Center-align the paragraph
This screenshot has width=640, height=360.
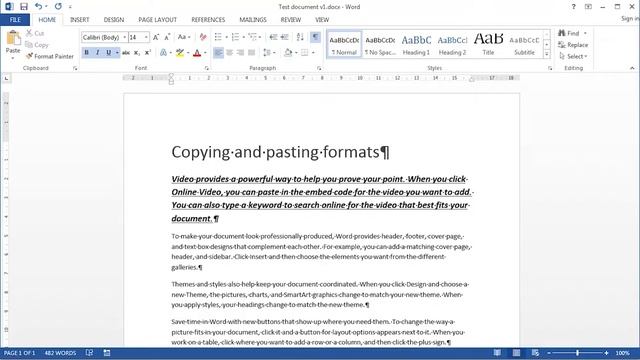click(229, 53)
